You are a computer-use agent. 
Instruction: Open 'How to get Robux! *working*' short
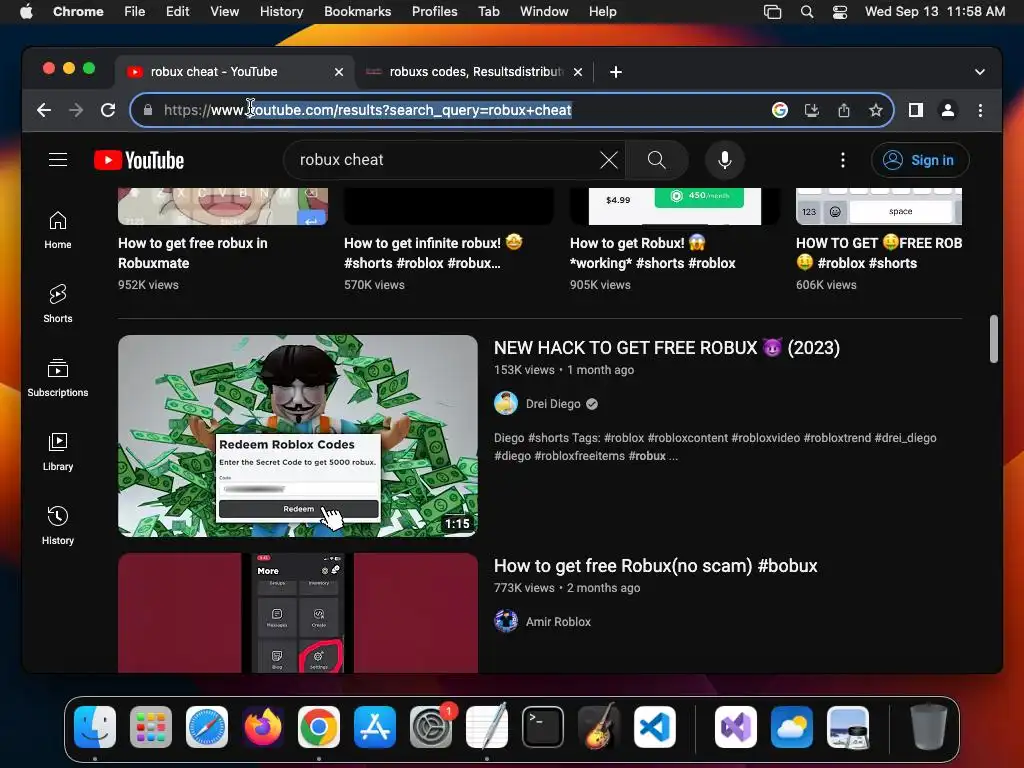tap(652, 253)
